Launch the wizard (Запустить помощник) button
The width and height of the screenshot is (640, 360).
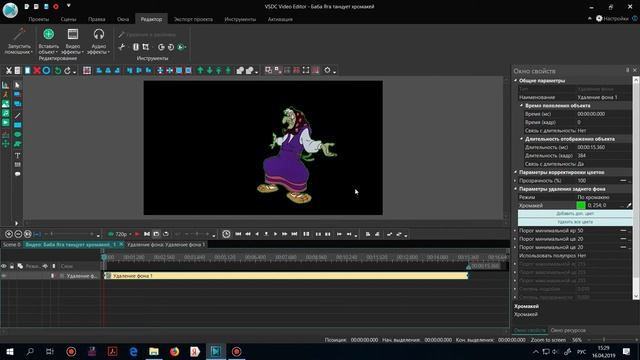tap(19, 41)
